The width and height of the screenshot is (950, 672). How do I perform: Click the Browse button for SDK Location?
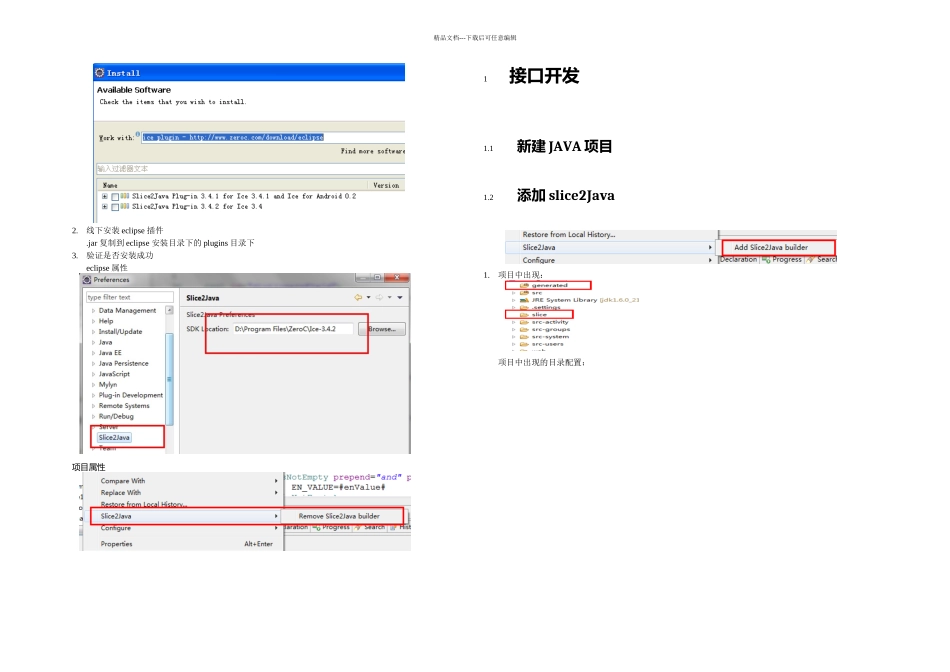(x=382, y=329)
